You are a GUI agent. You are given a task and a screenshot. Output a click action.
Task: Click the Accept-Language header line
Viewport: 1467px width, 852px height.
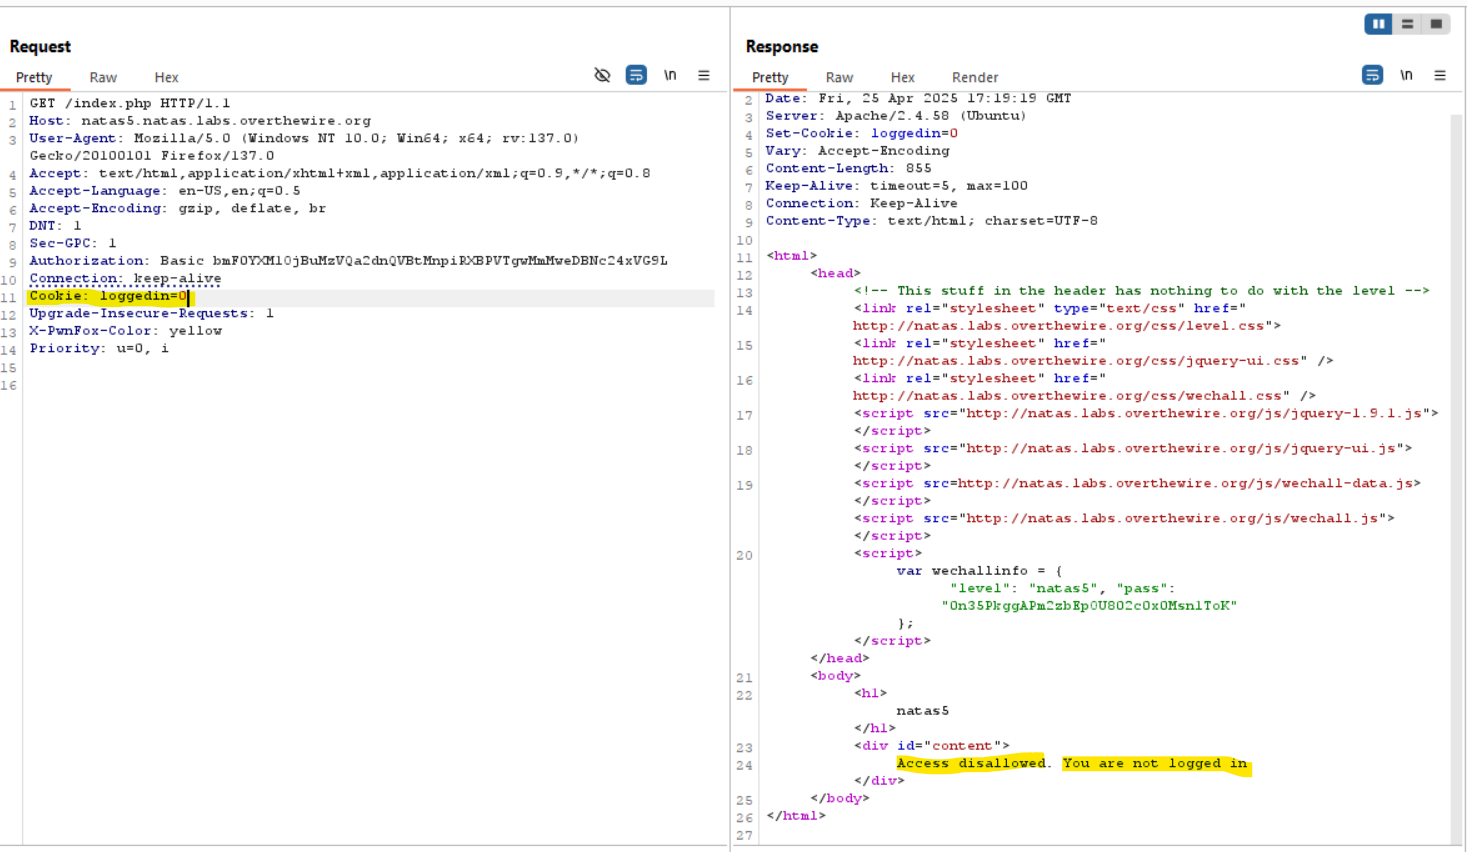pyautogui.click(x=165, y=191)
